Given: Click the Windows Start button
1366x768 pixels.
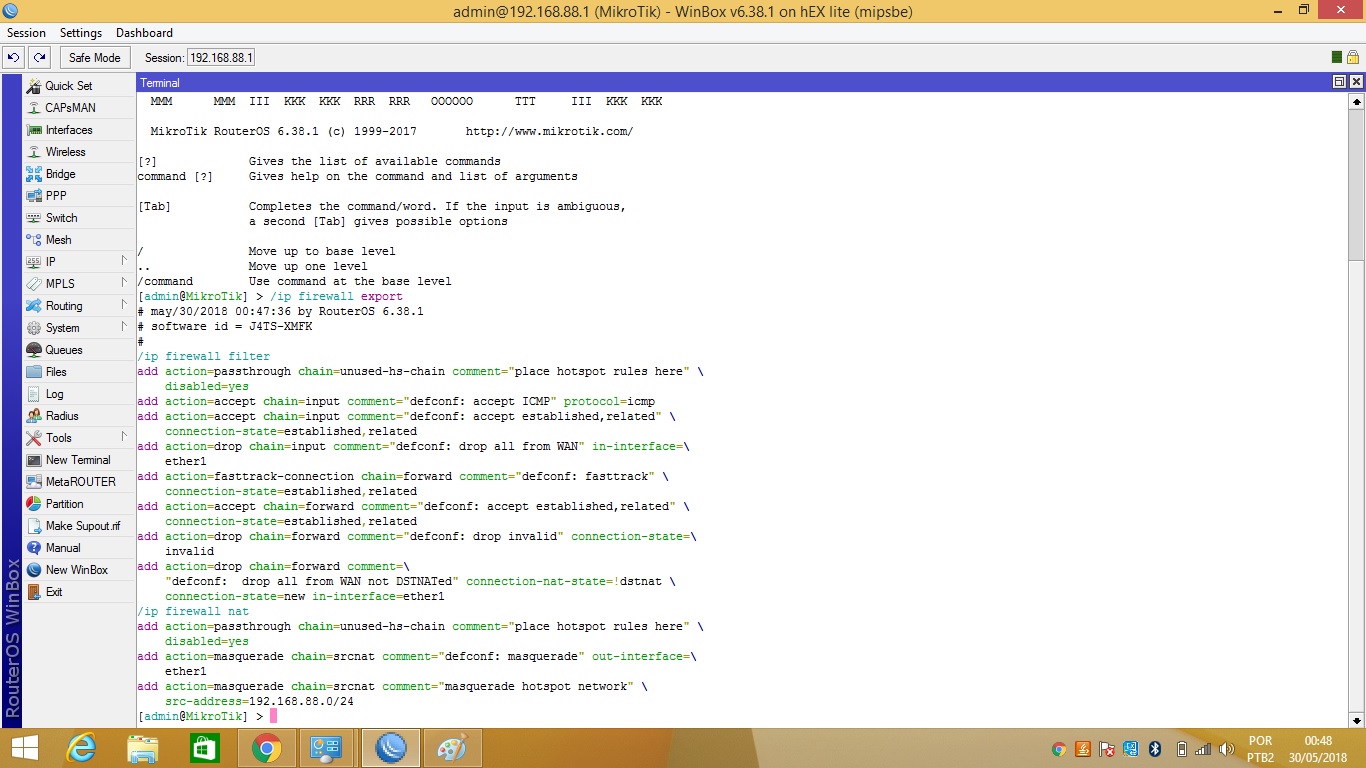Looking at the screenshot, I should 25,748.
